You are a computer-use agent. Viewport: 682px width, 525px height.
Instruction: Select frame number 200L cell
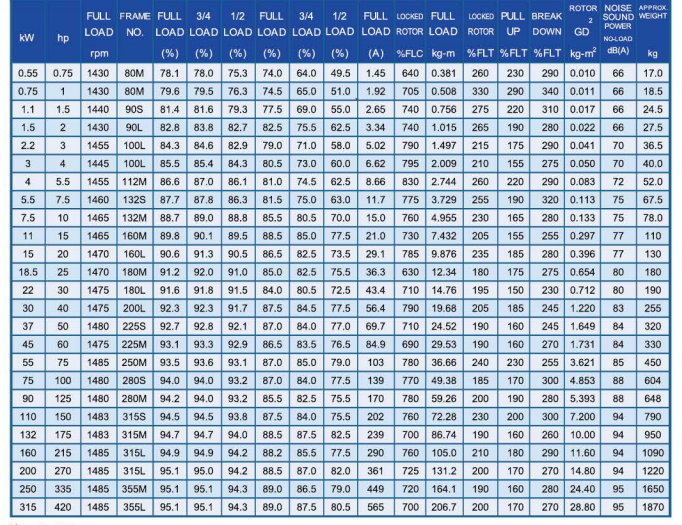point(134,308)
